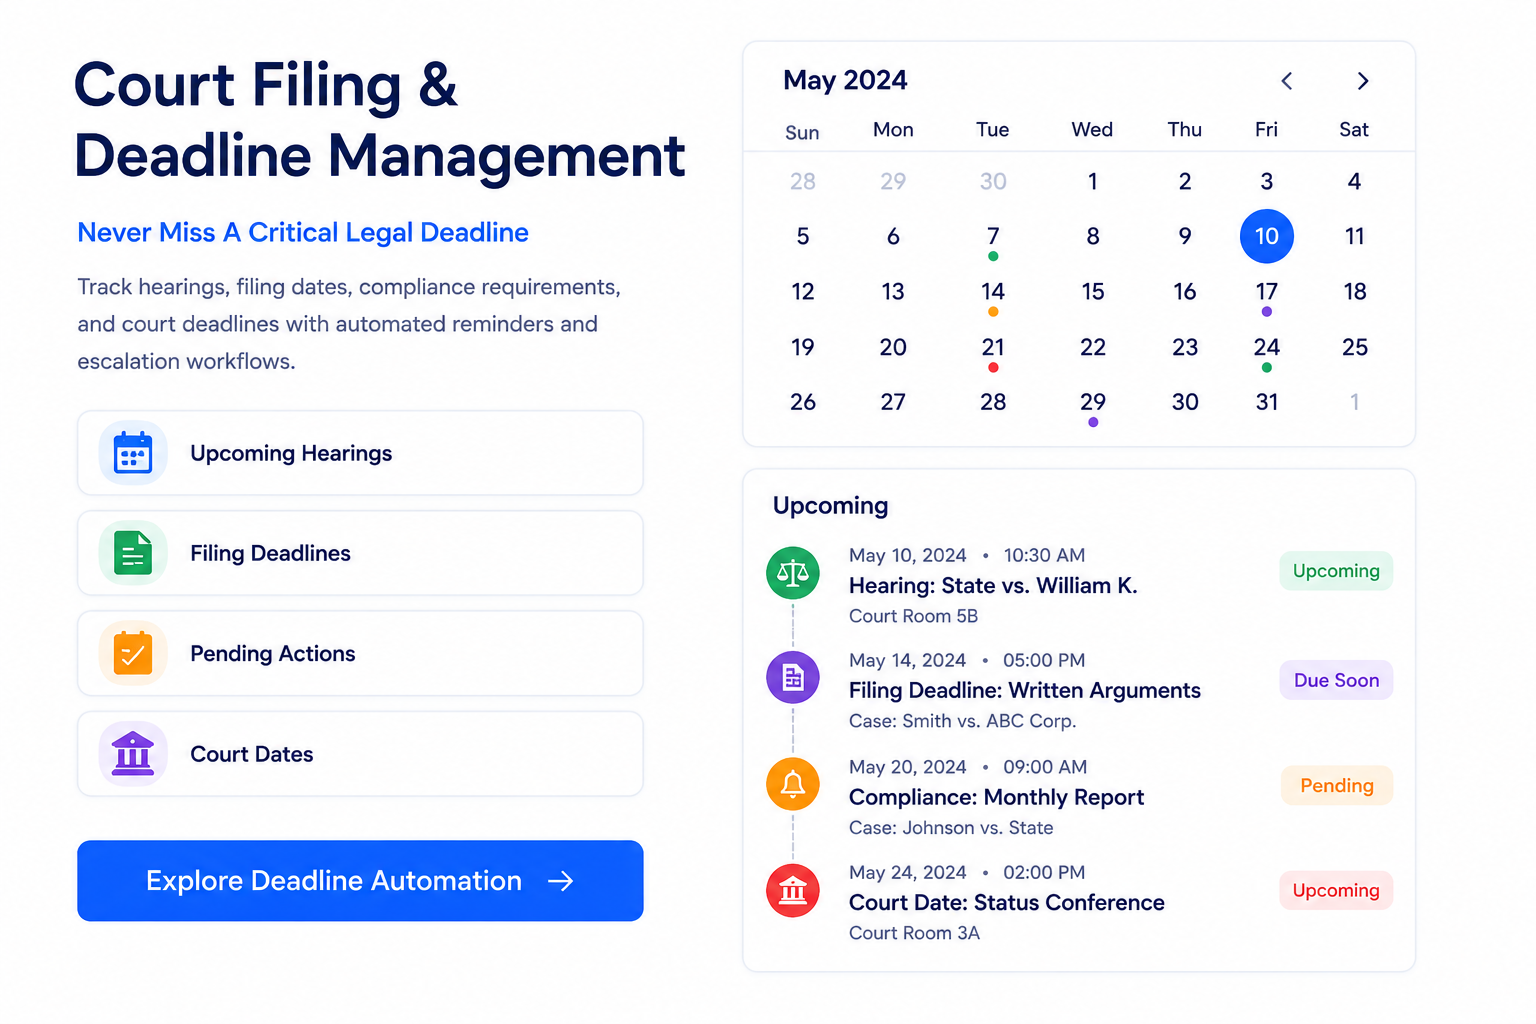Screen dimensions: 1536x1024
Task: Click the orange checklist icon beside Pending Actions
Action: point(133,653)
